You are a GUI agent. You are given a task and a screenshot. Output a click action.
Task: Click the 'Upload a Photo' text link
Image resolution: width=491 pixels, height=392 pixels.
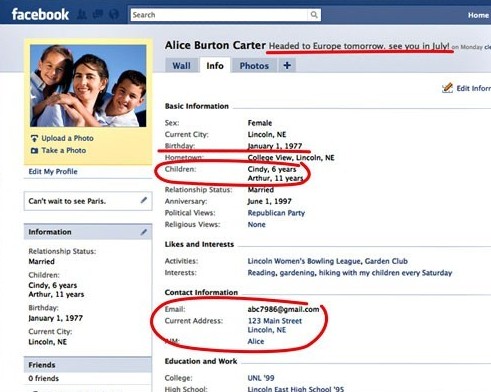(67, 138)
